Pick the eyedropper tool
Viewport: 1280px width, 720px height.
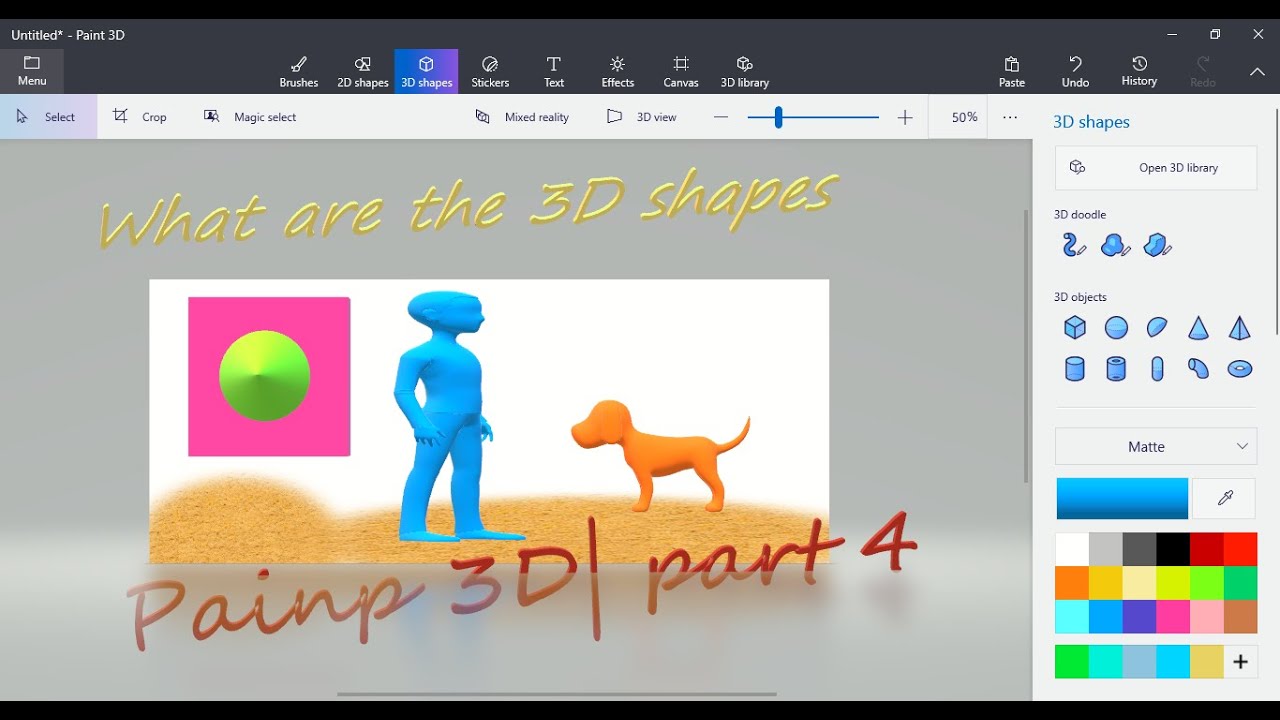[1224, 498]
